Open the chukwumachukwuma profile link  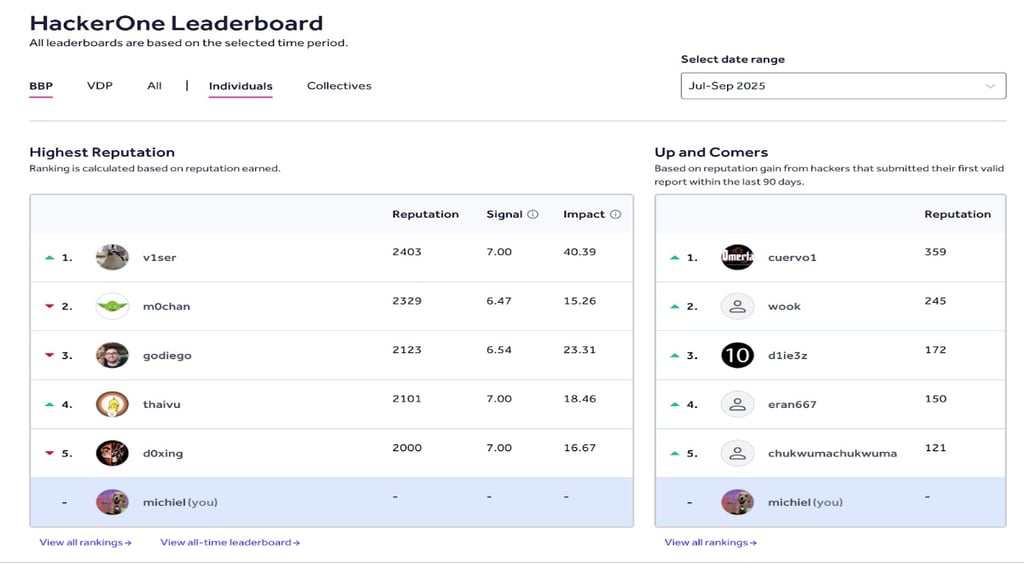(833, 453)
